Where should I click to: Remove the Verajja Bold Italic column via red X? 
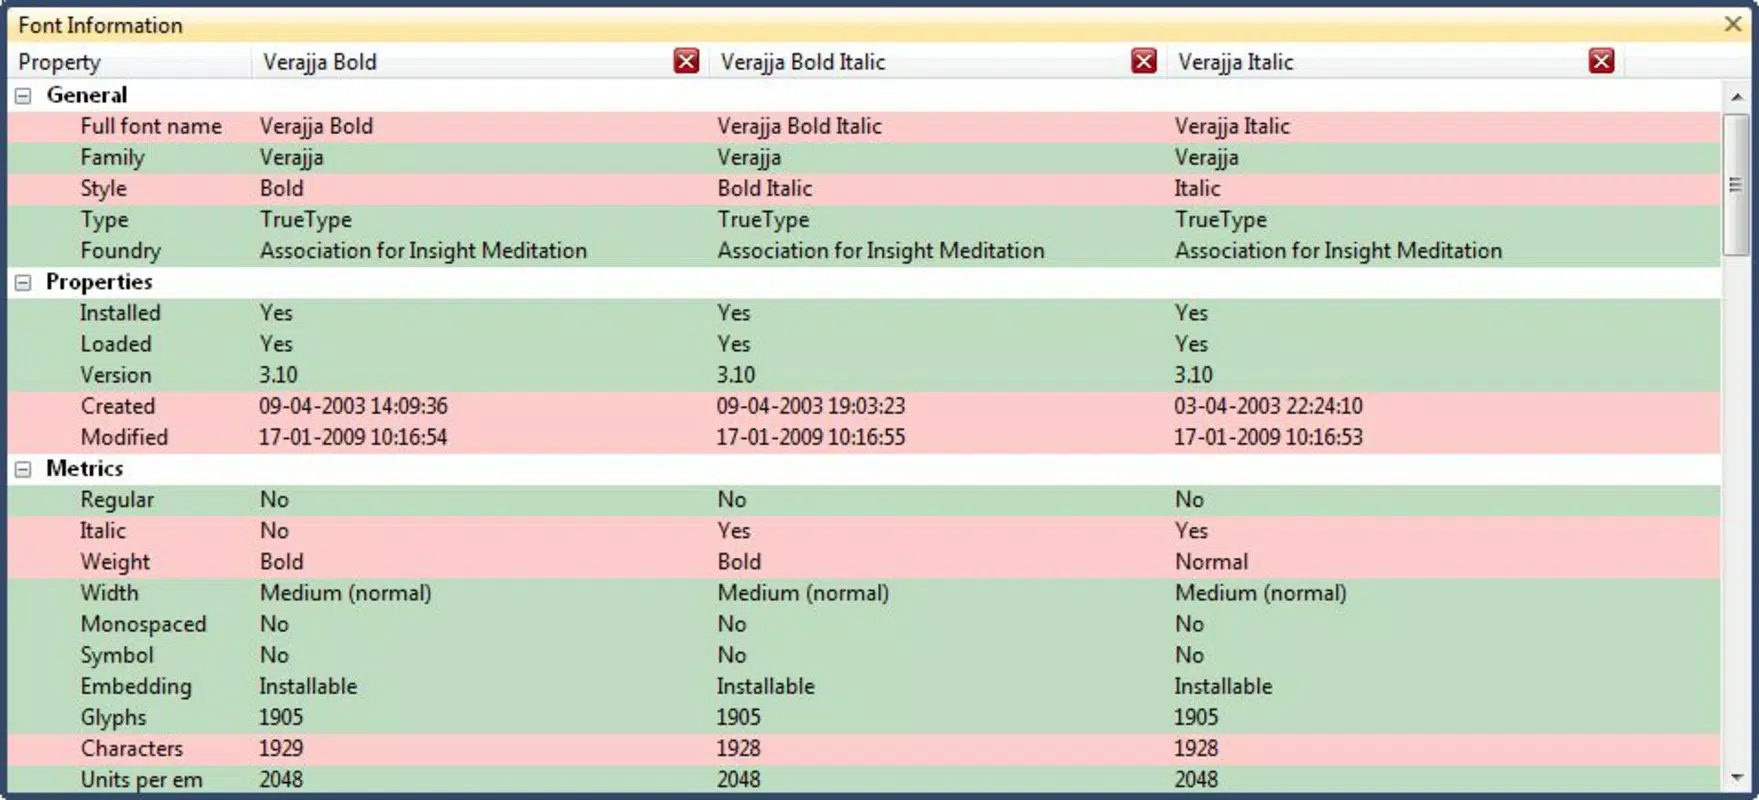pos(1144,61)
